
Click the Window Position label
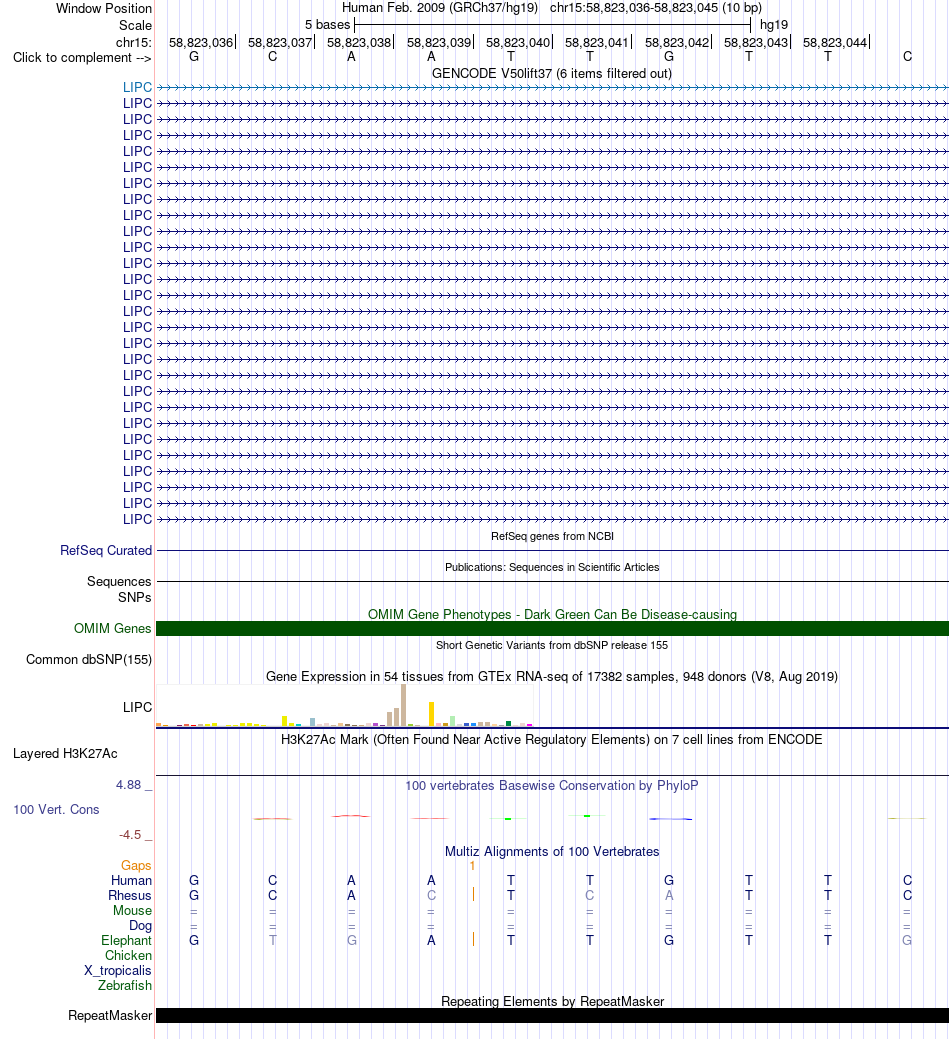pyautogui.click(x=104, y=9)
